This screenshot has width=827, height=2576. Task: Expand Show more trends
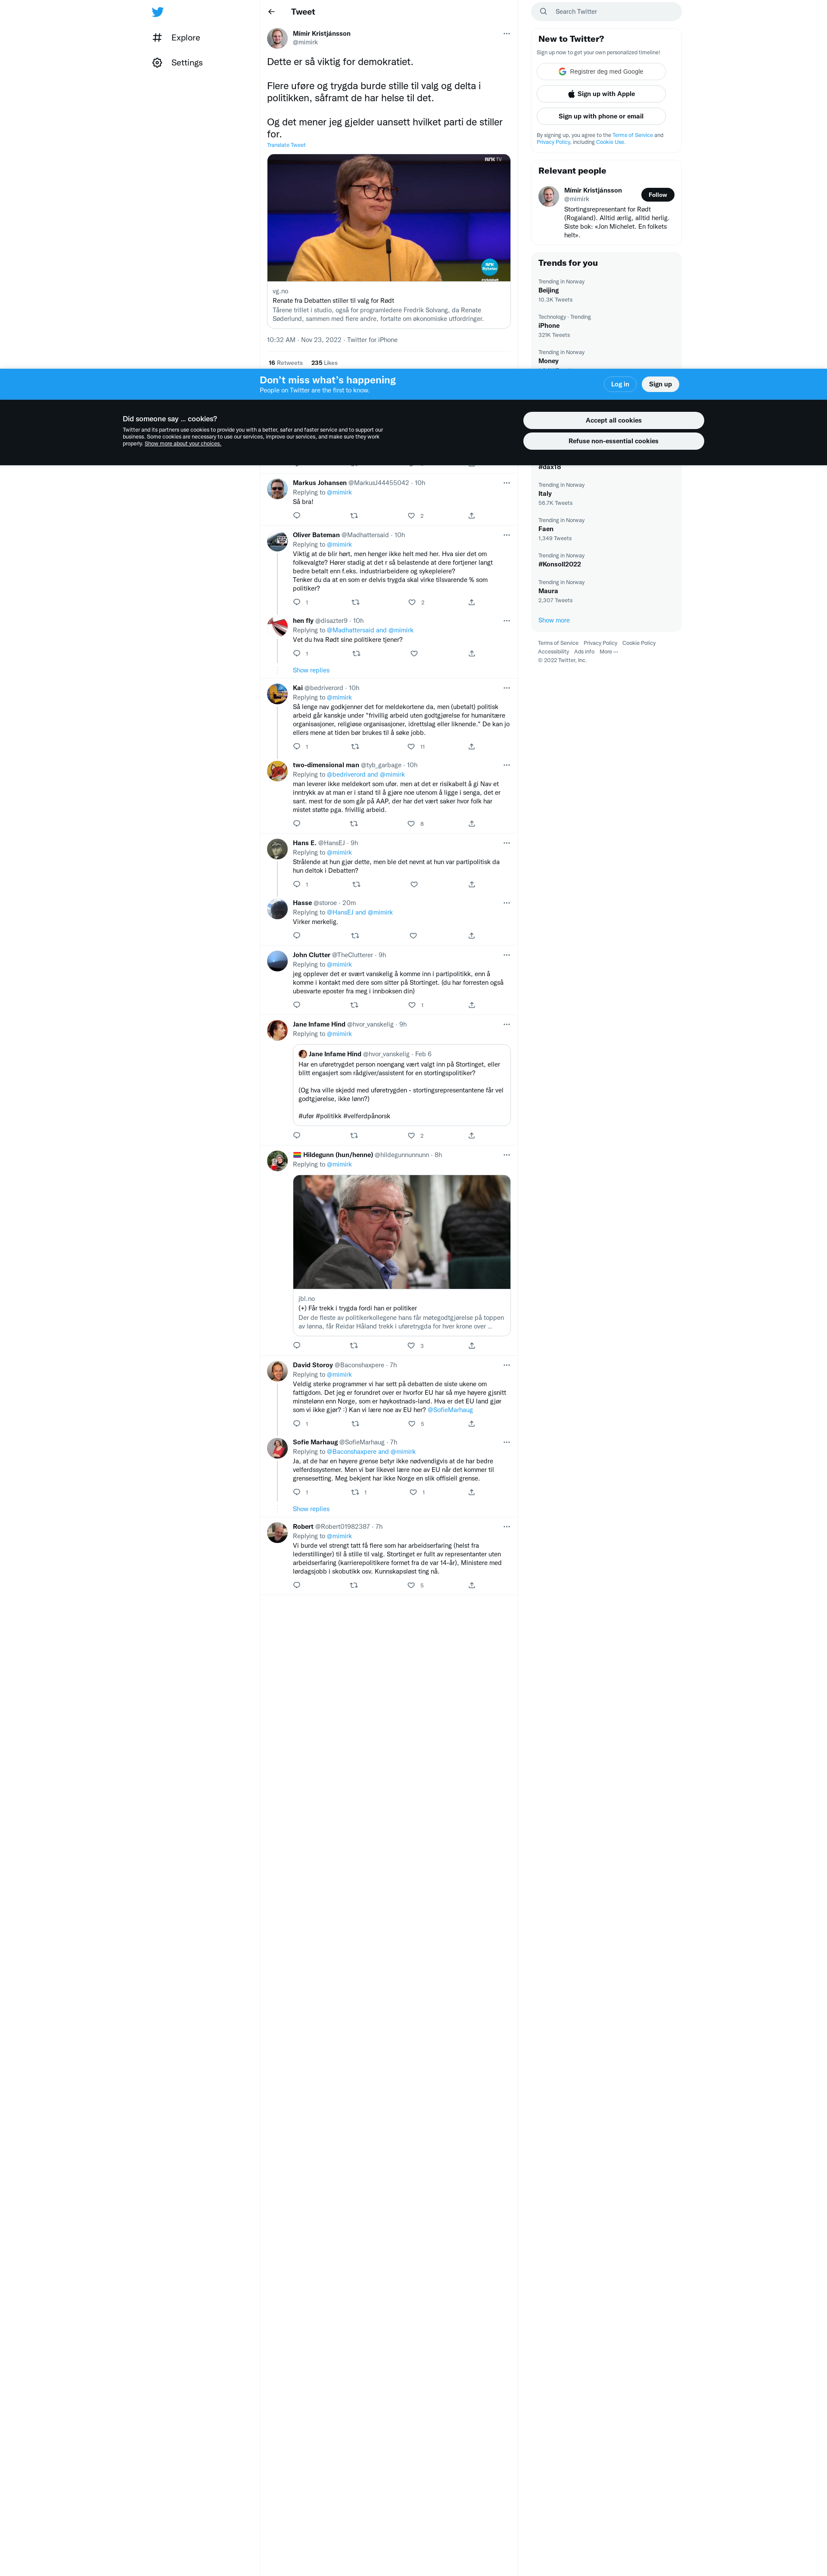[554, 620]
